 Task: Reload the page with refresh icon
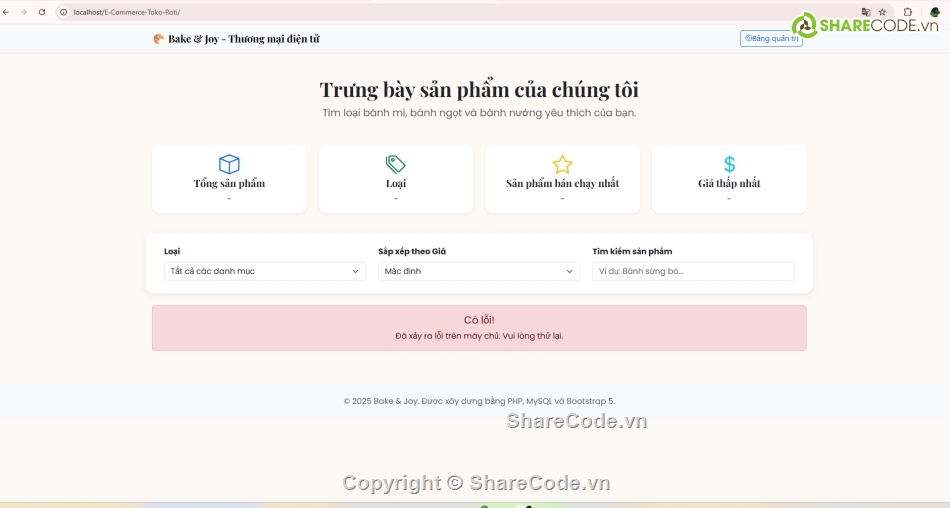42,12
